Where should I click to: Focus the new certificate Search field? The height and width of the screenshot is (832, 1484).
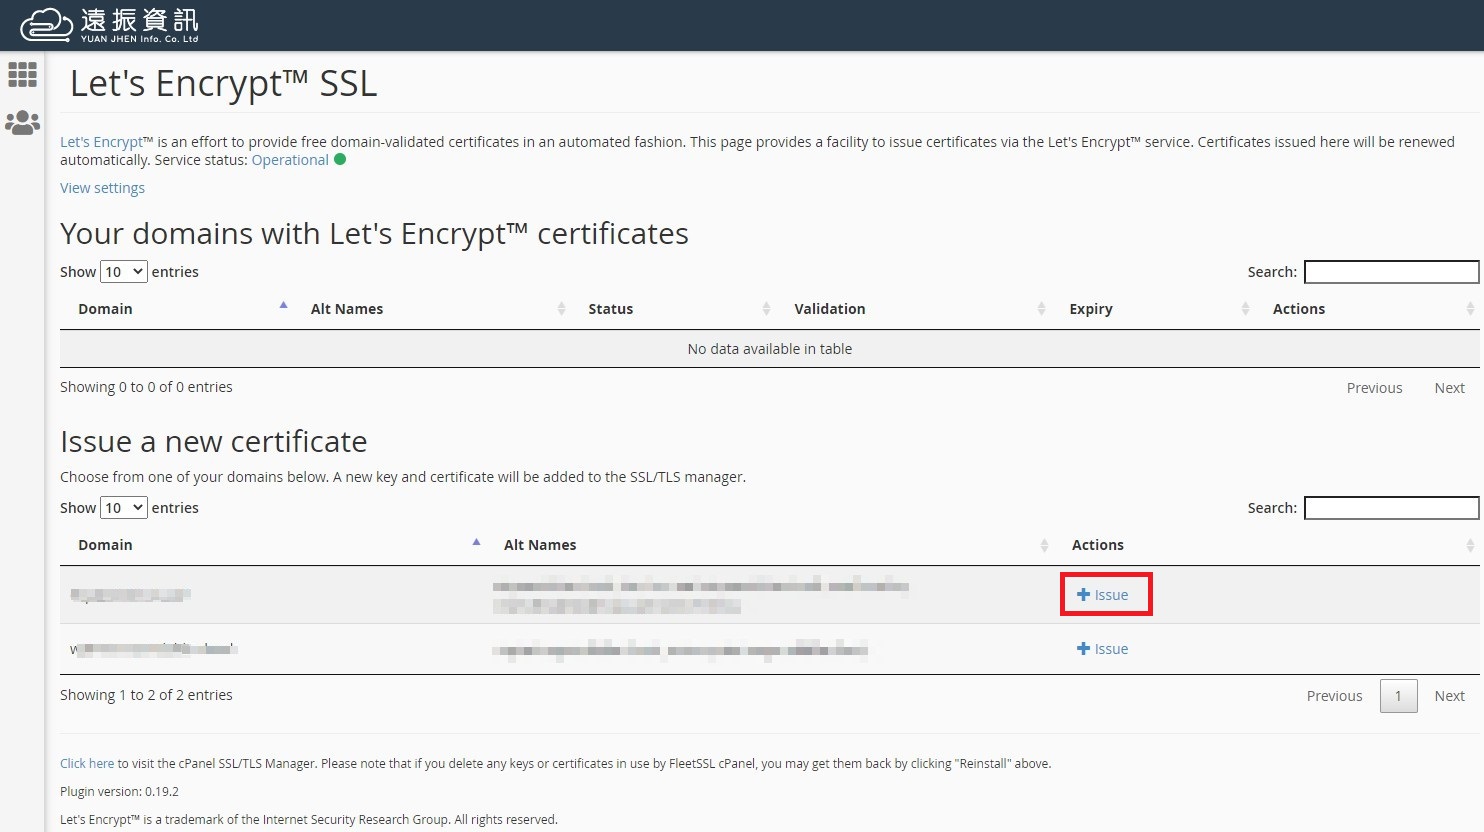pyautogui.click(x=1391, y=508)
